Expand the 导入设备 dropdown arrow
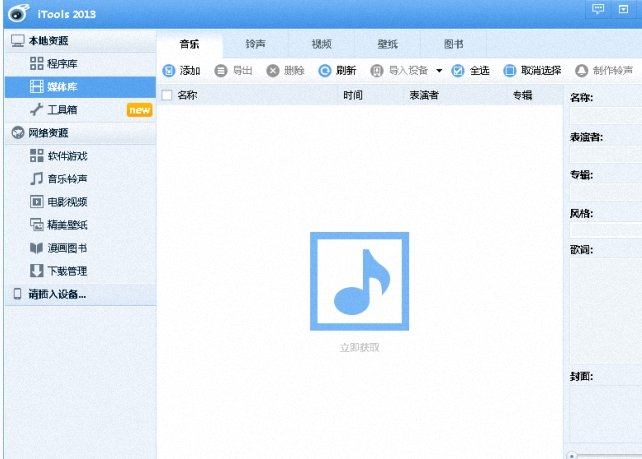The height and width of the screenshot is (459, 642). [439, 71]
